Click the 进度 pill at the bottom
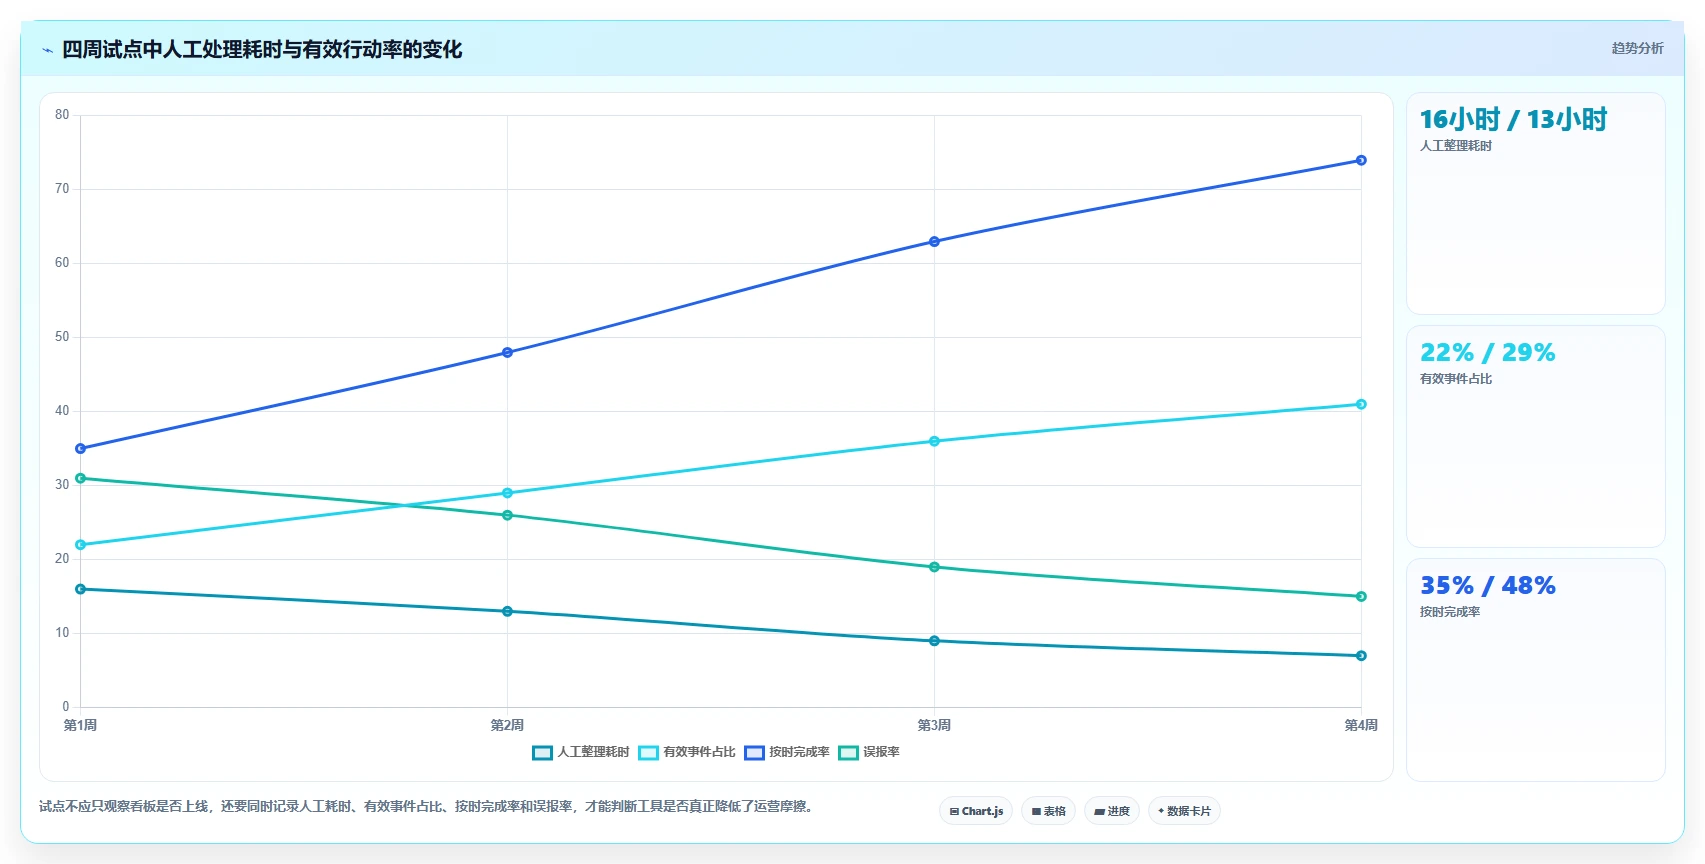Image resolution: width=1705 pixels, height=864 pixels. pos(1112,811)
